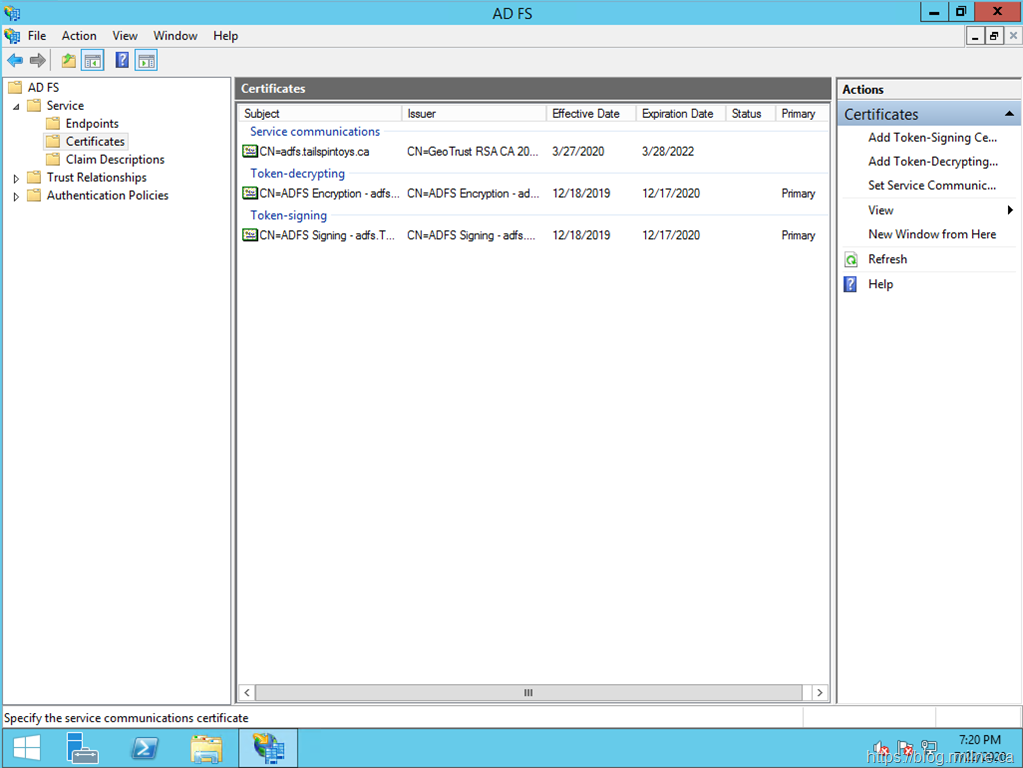The width and height of the screenshot is (1023, 768).
Task: Open PowerShell from the taskbar
Action: tap(145, 748)
